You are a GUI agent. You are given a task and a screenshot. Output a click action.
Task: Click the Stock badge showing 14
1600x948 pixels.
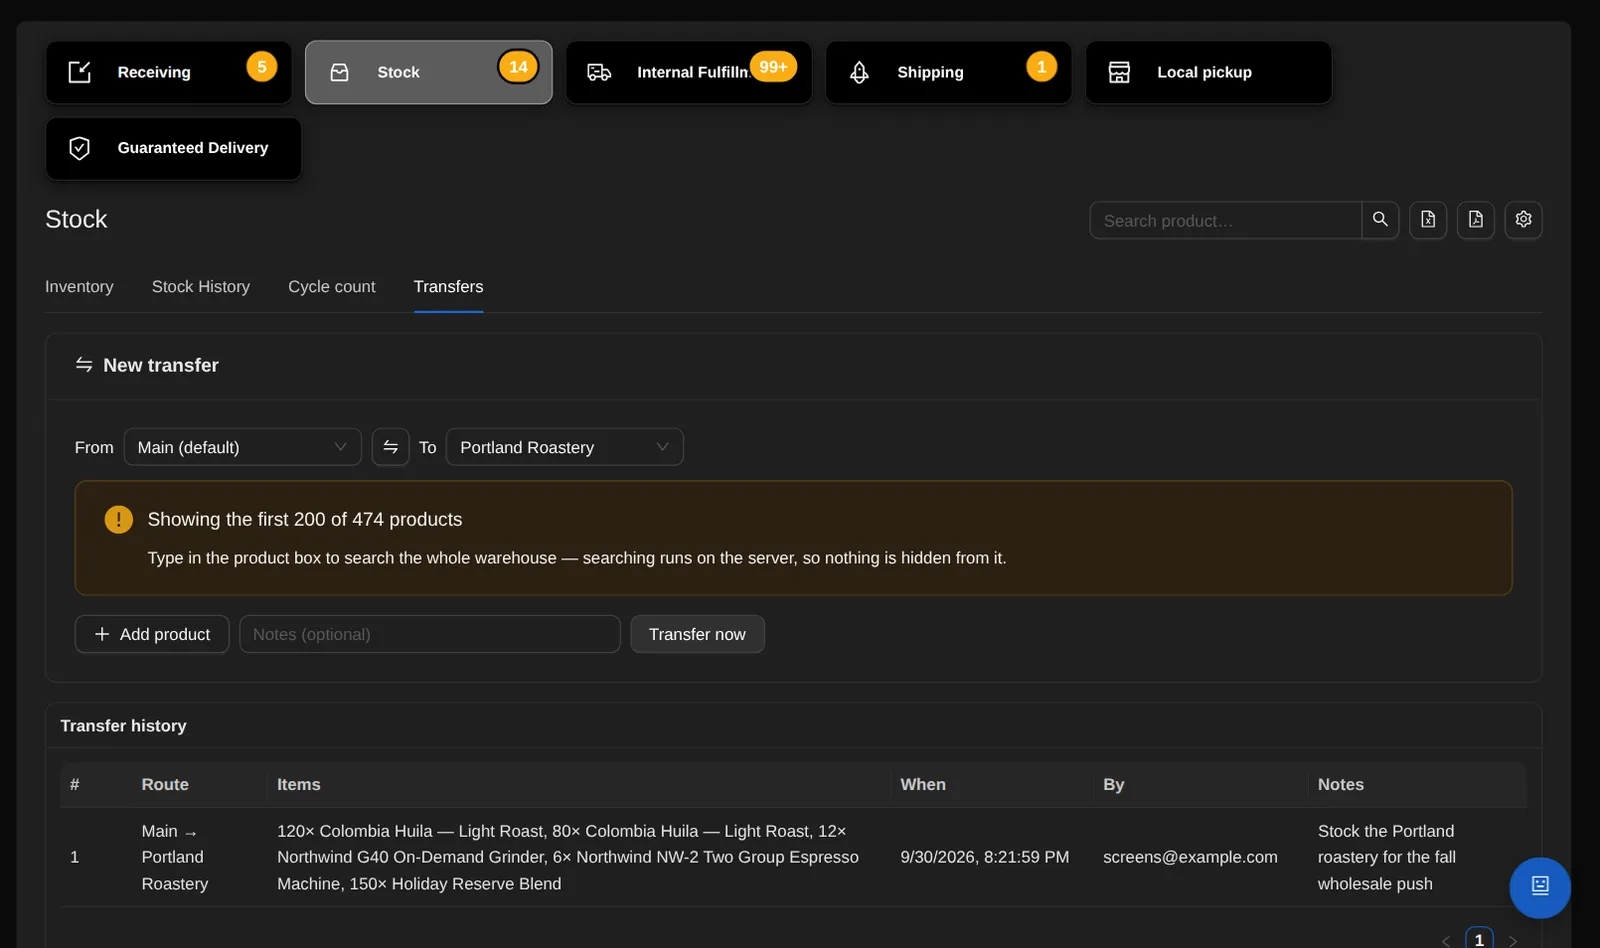click(518, 67)
